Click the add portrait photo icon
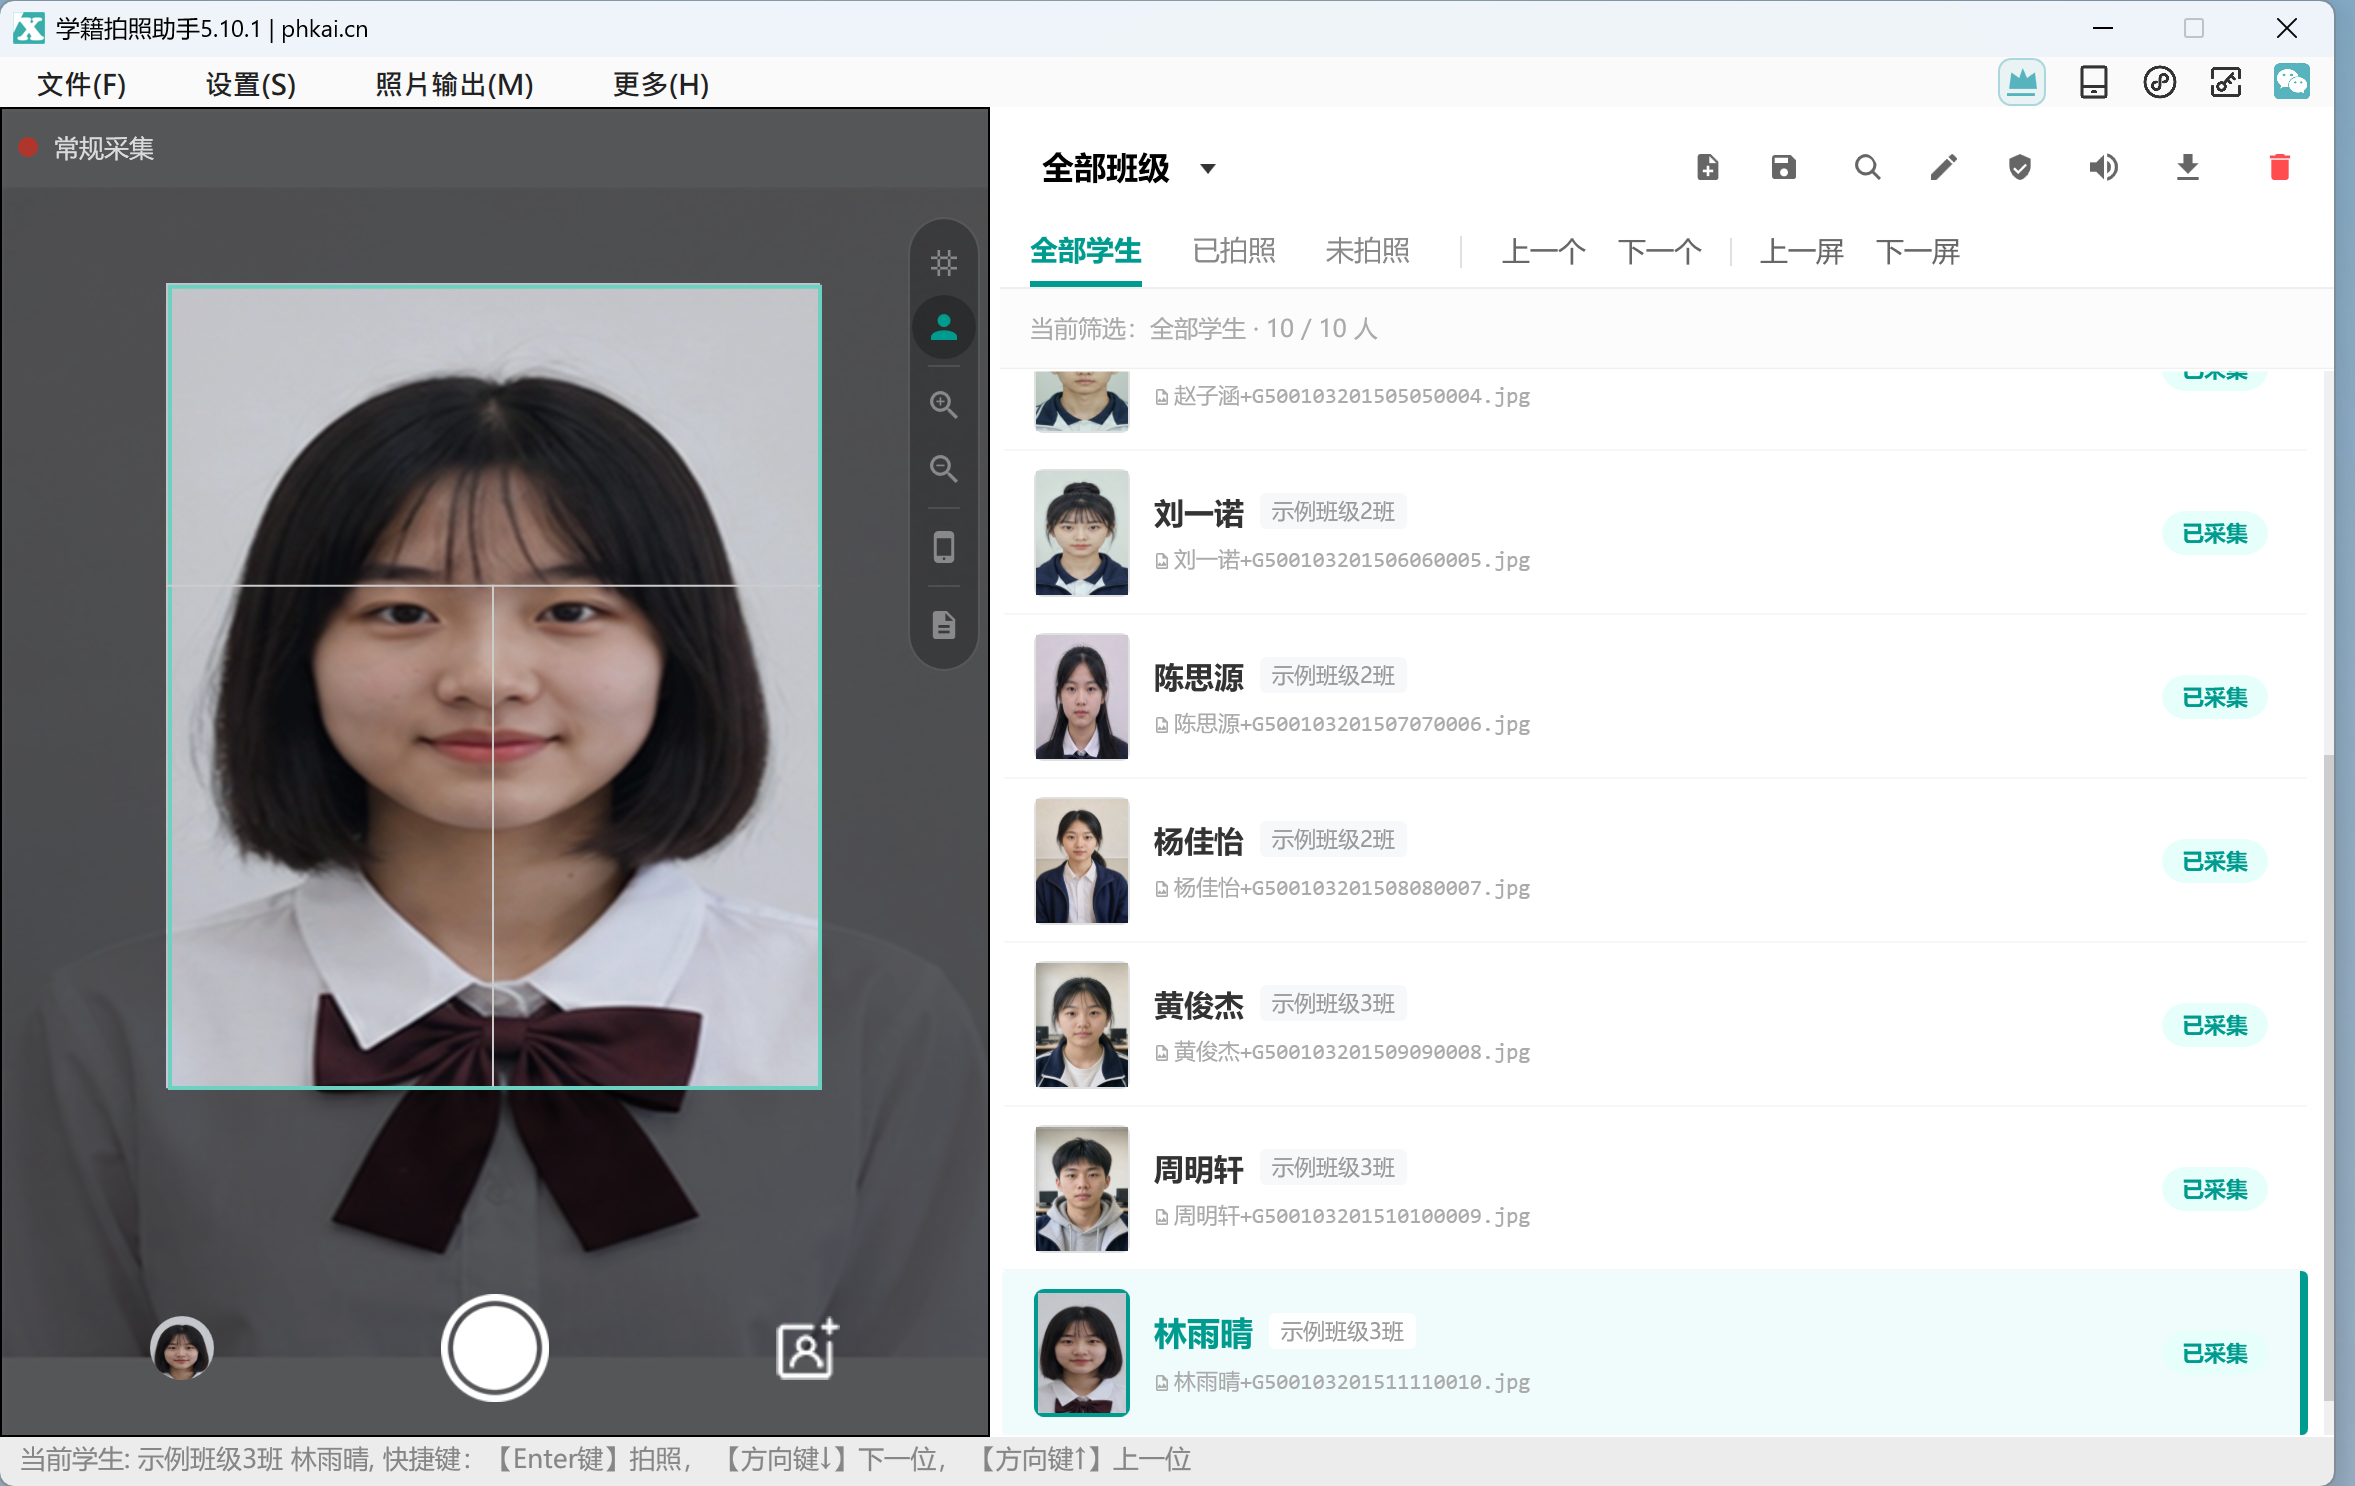The image size is (2355, 1486). tap(807, 1349)
